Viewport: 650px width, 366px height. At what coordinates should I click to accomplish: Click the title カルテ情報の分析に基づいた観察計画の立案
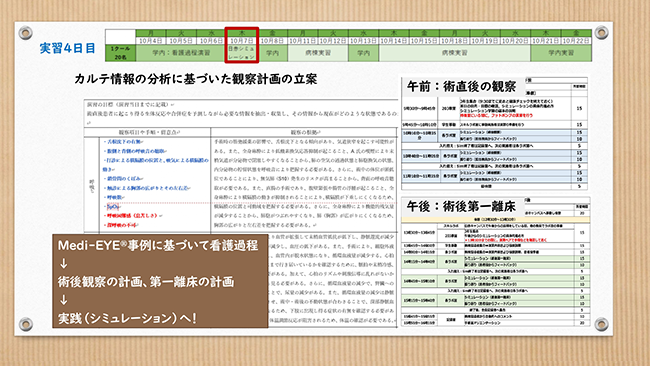point(196,79)
